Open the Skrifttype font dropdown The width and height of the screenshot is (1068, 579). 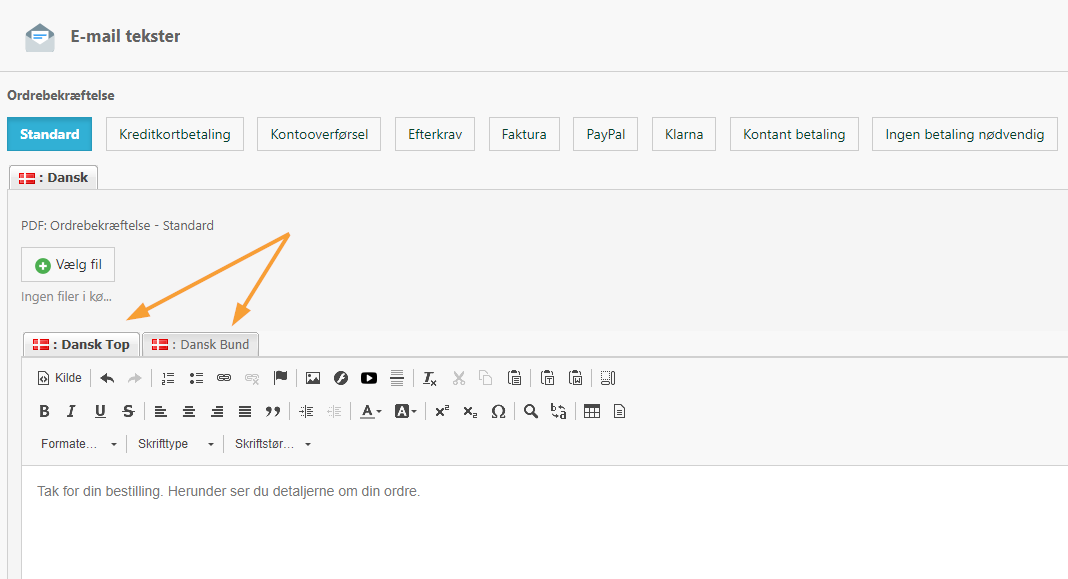coord(176,444)
